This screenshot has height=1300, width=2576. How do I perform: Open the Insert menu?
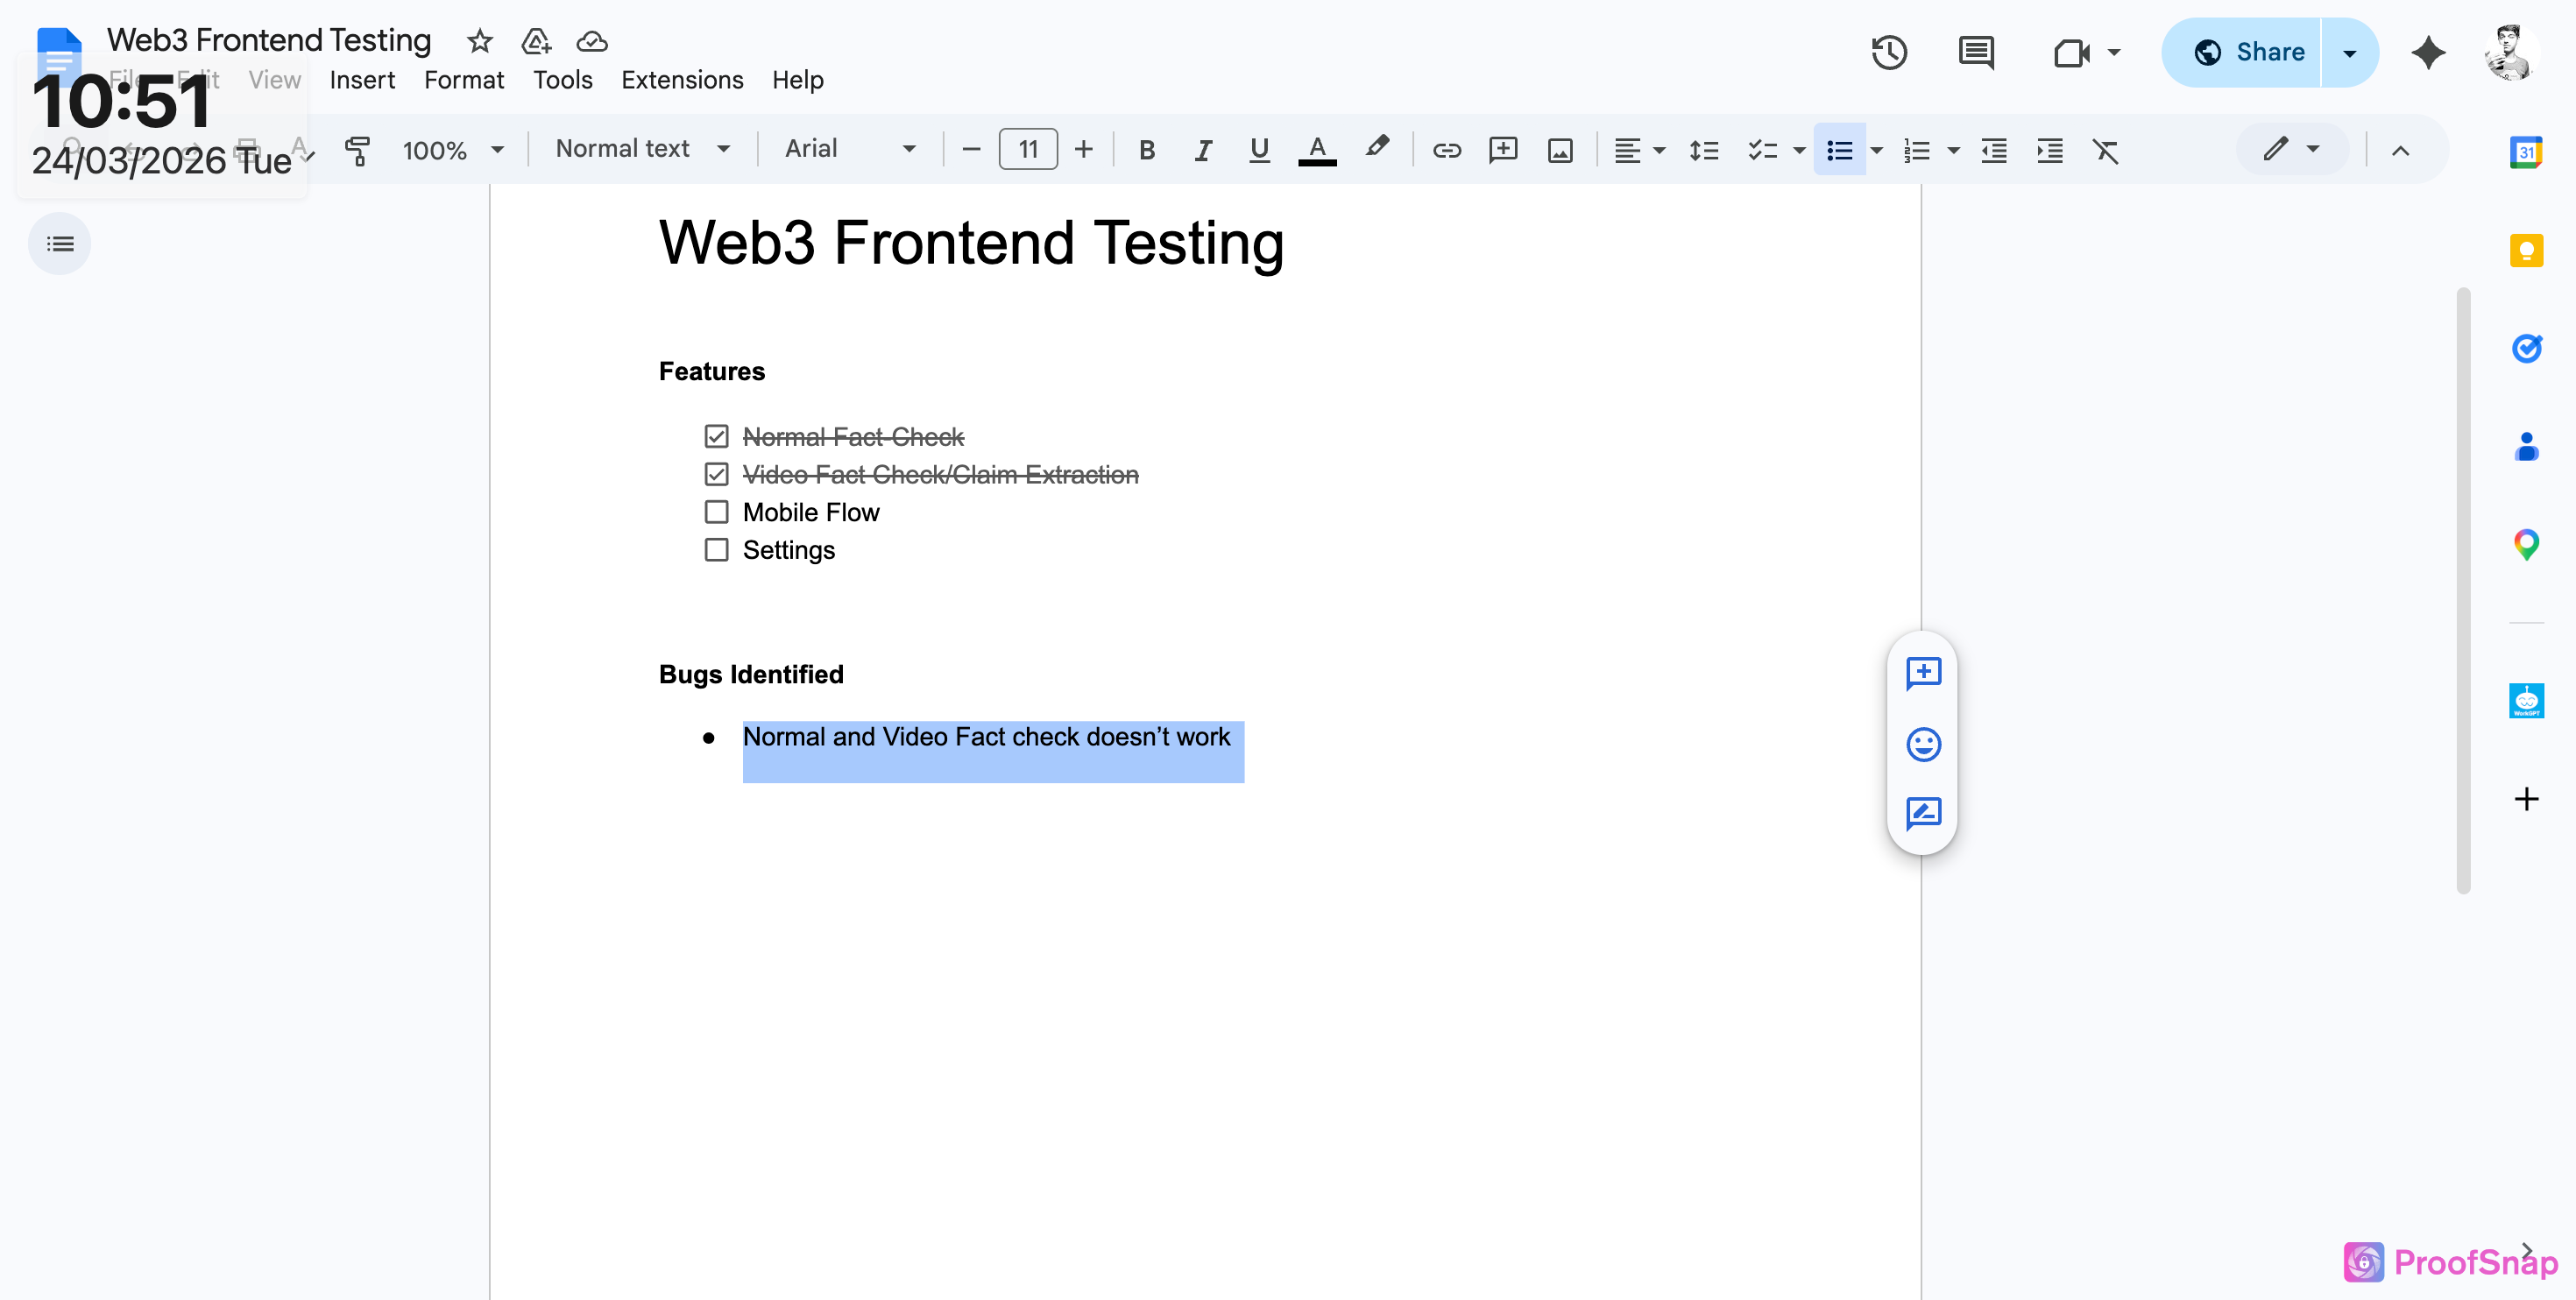(x=362, y=80)
